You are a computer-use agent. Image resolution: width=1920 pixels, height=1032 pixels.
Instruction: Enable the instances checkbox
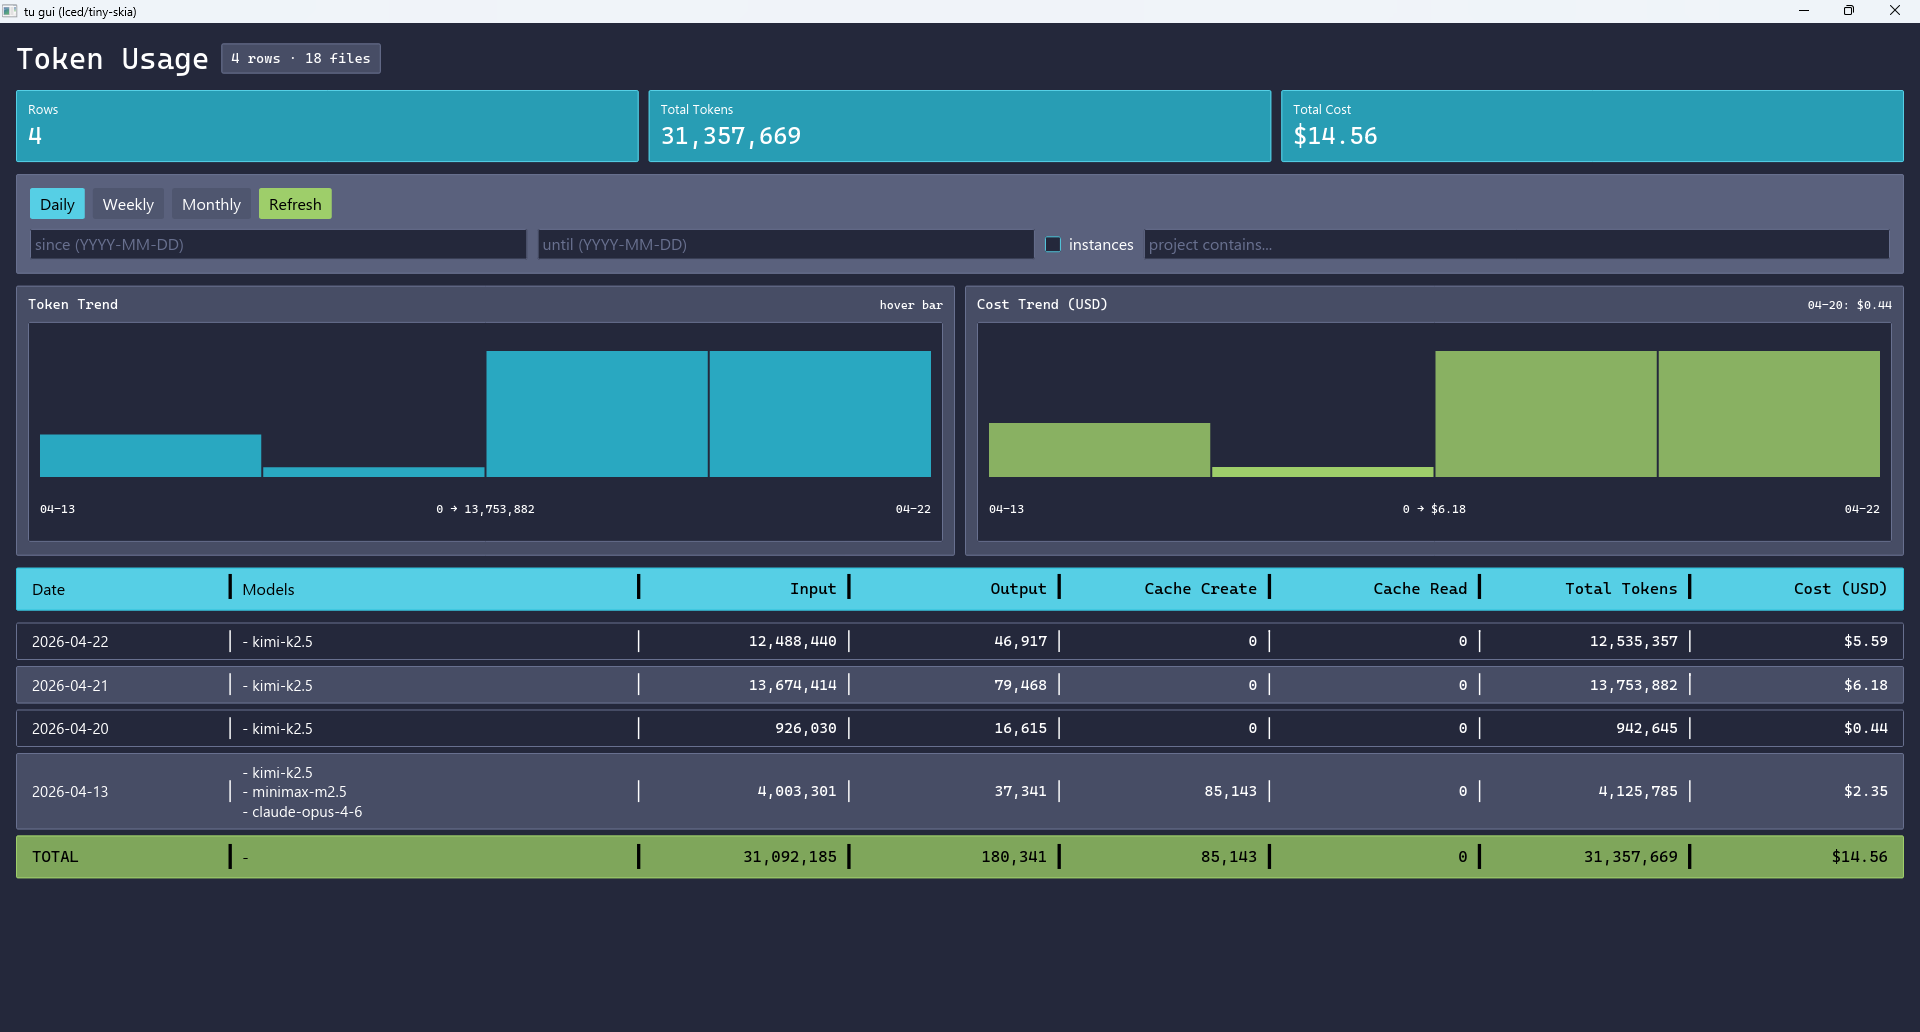pyautogui.click(x=1053, y=244)
